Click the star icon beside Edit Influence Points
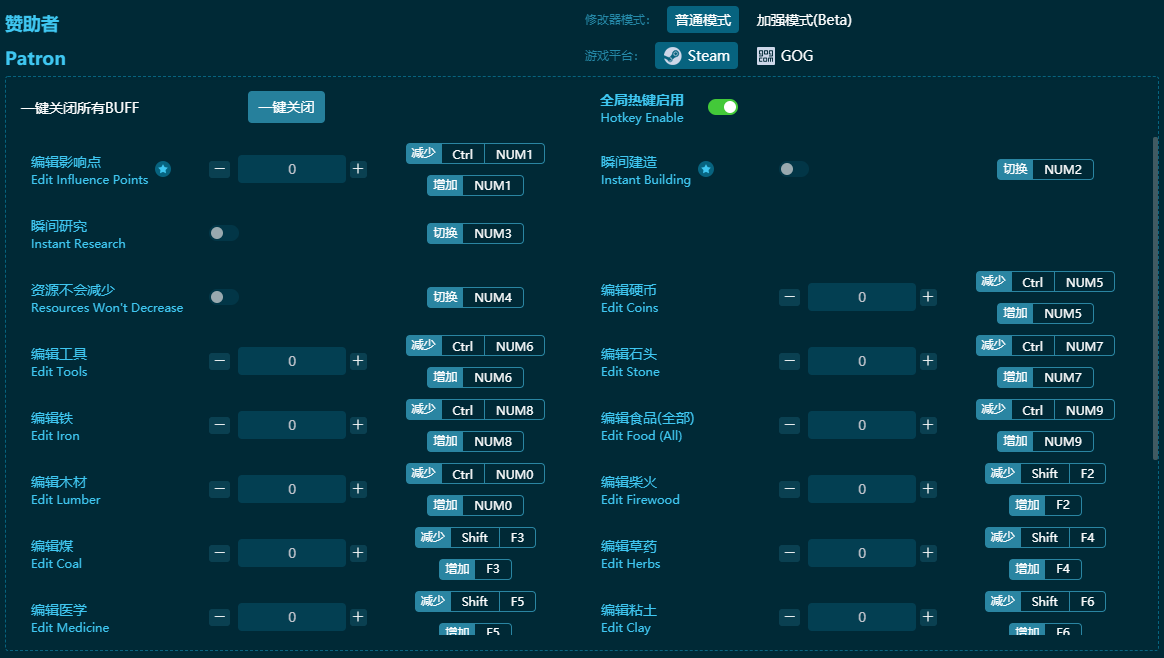1164x658 pixels. 163,170
